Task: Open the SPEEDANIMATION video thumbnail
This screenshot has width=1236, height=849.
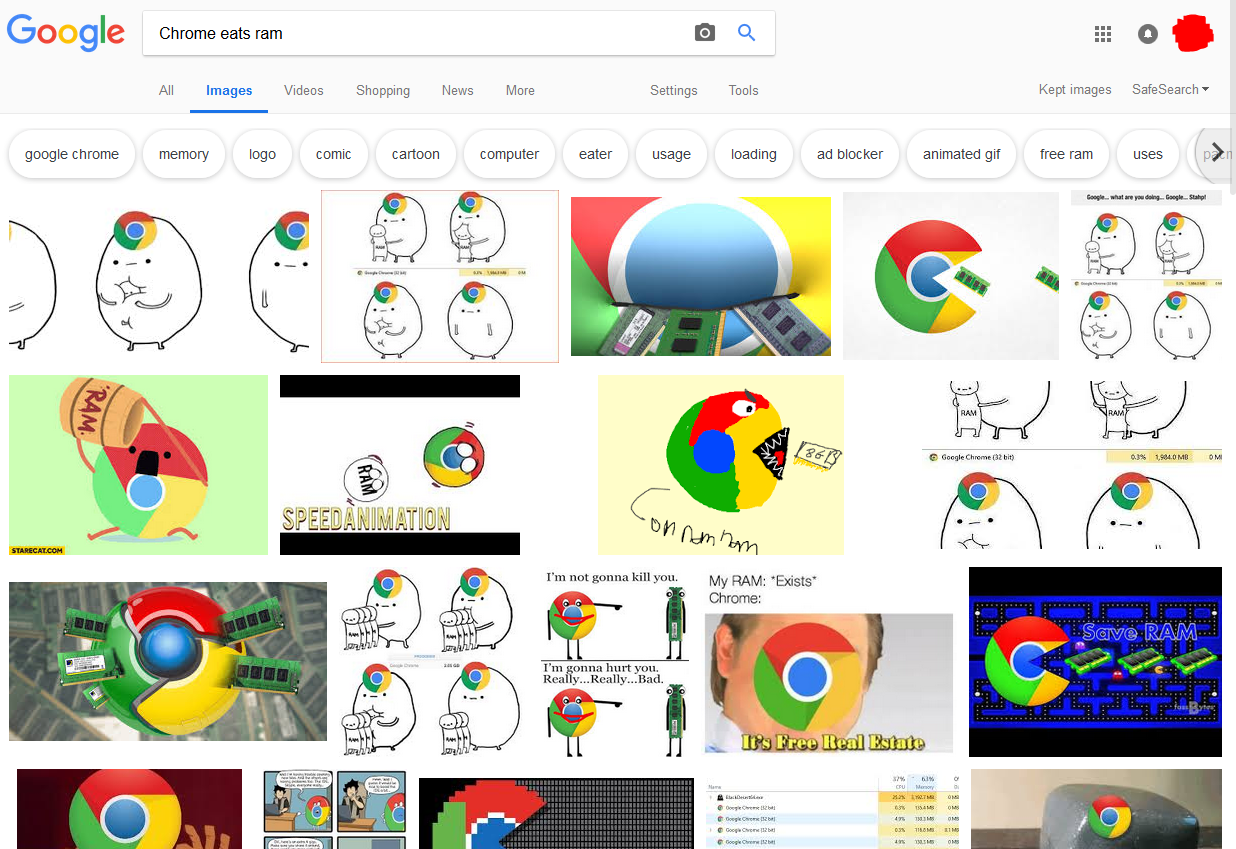Action: click(x=400, y=465)
